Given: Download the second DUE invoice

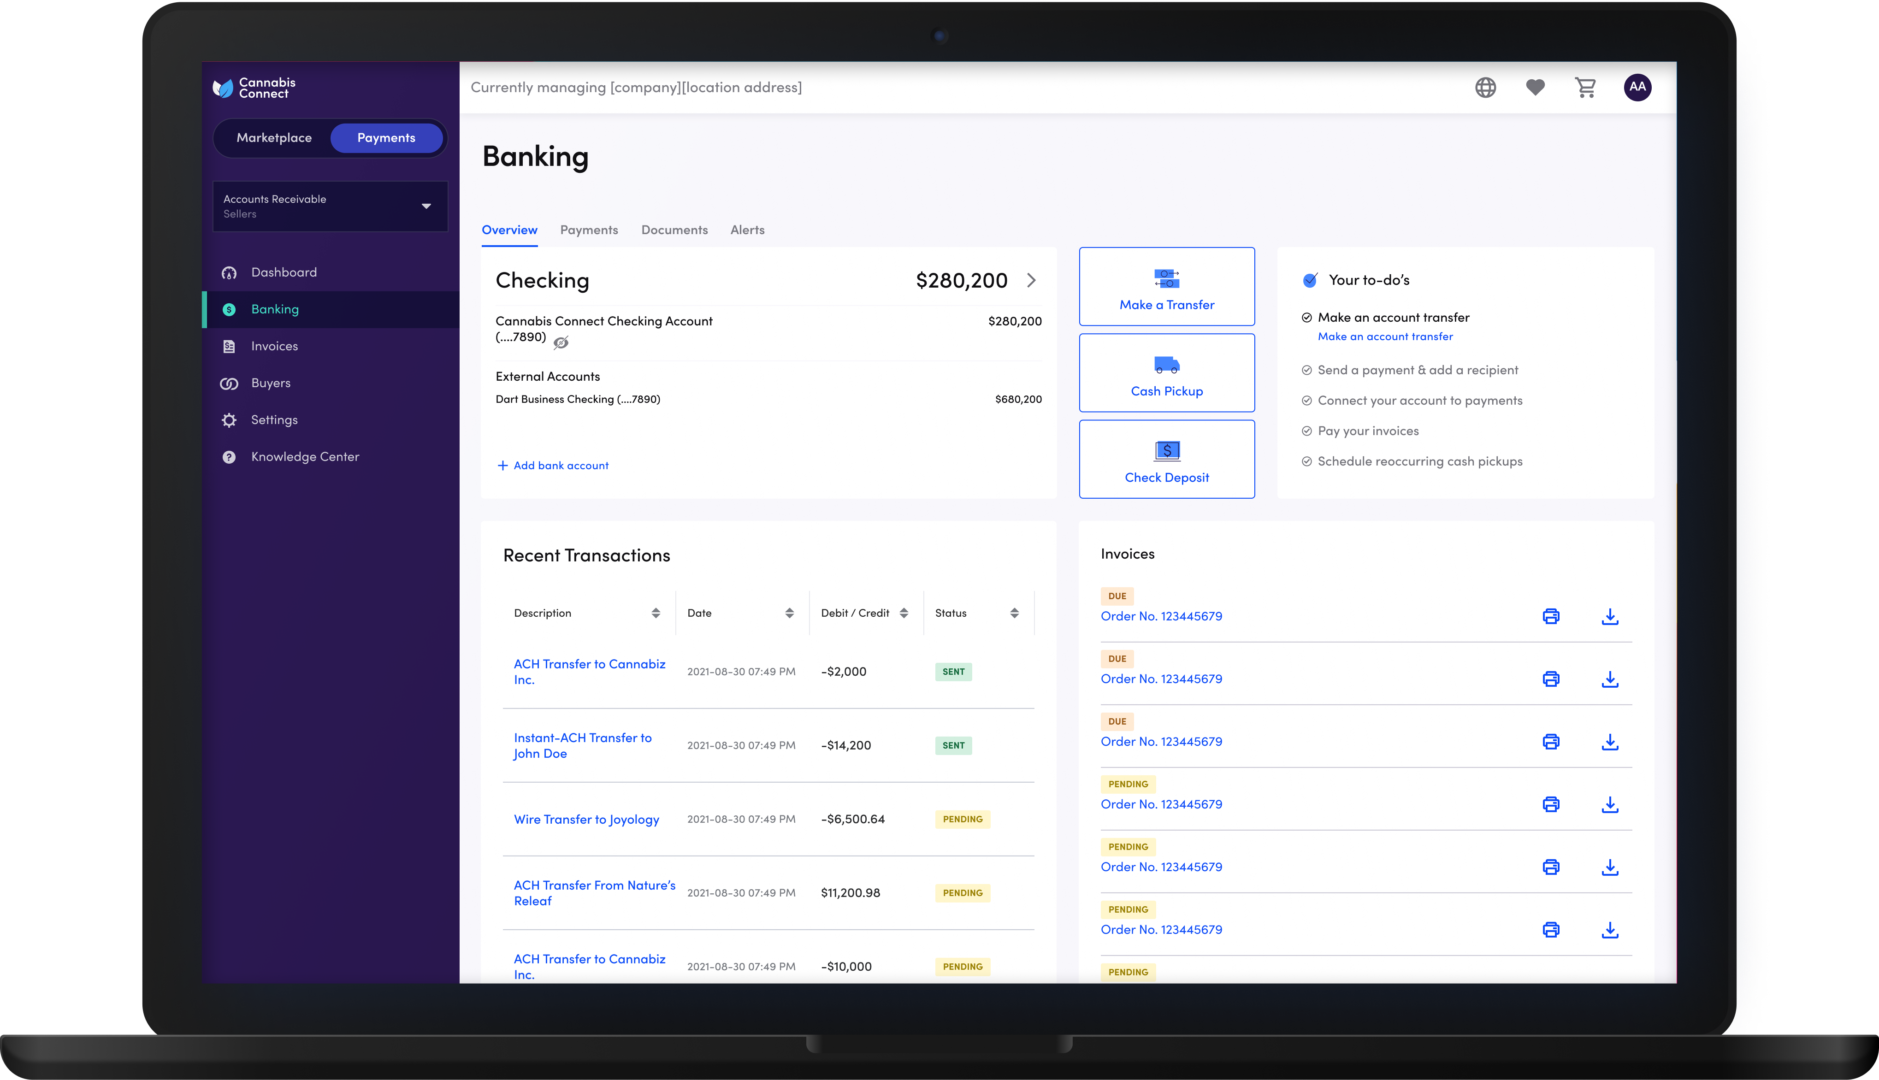Looking at the screenshot, I should [x=1610, y=679].
